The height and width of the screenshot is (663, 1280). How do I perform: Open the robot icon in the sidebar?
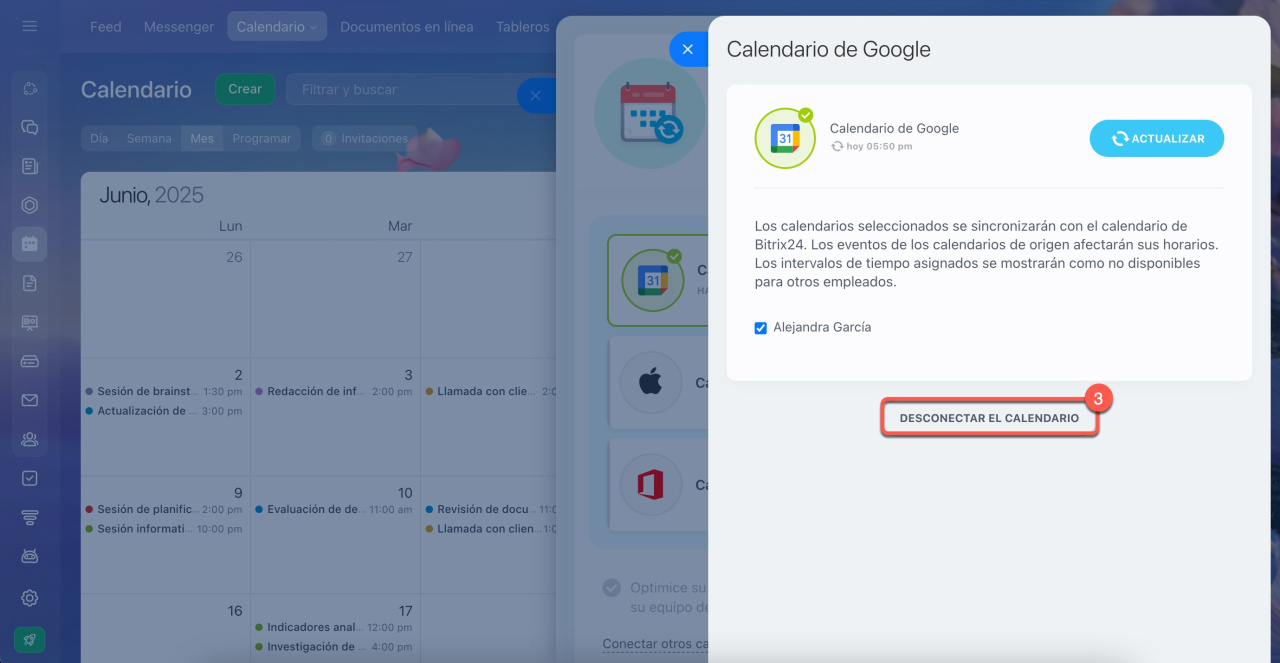[30, 556]
